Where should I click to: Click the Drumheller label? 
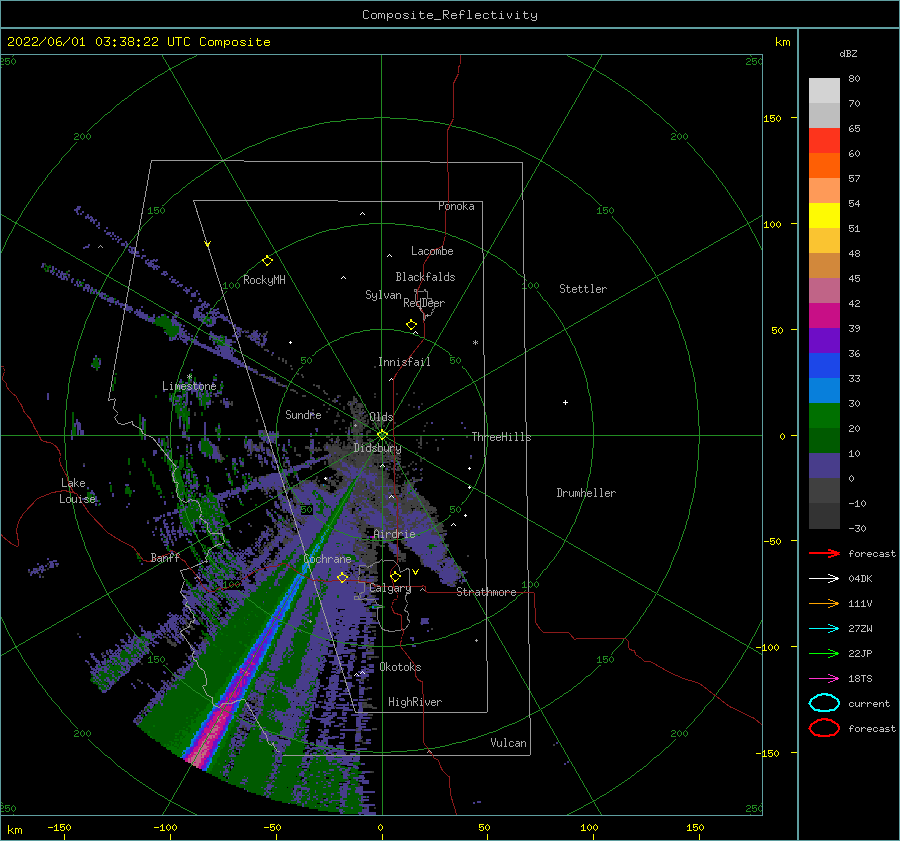(x=586, y=493)
